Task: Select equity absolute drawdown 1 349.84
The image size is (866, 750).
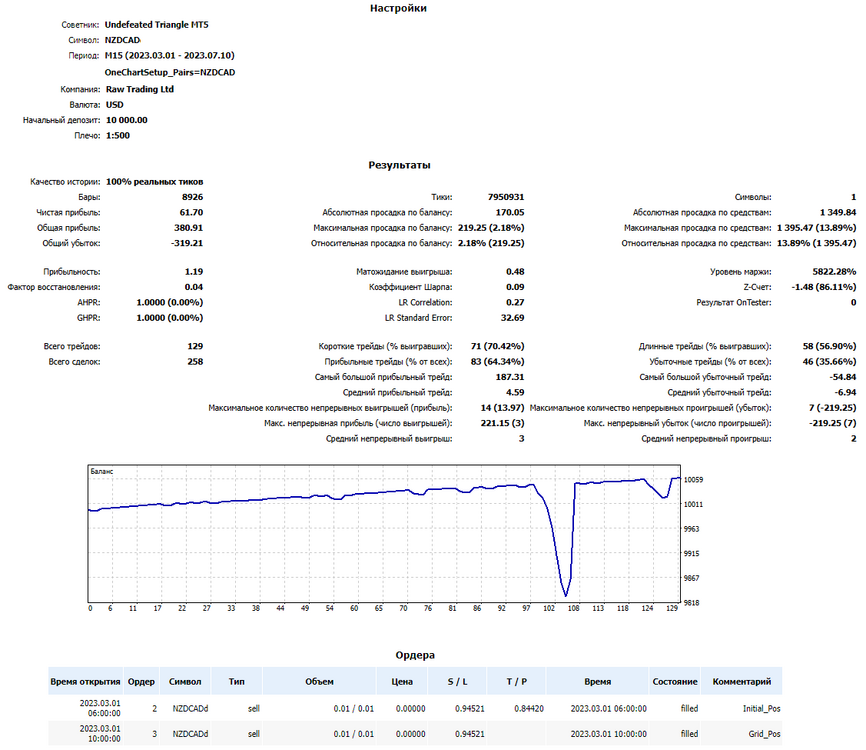Action: [x=838, y=213]
